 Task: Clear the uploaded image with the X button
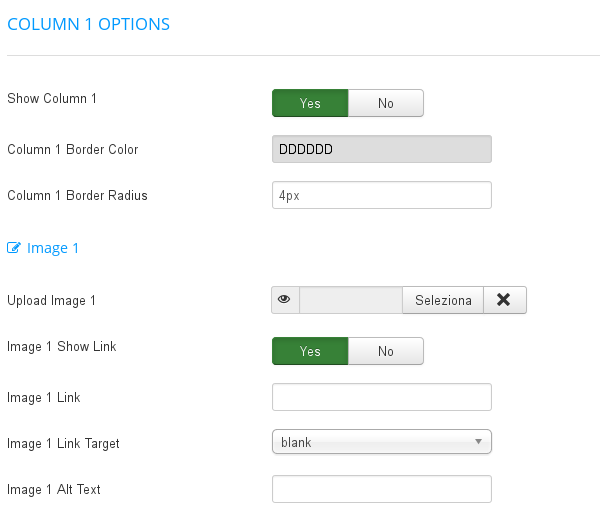(504, 300)
